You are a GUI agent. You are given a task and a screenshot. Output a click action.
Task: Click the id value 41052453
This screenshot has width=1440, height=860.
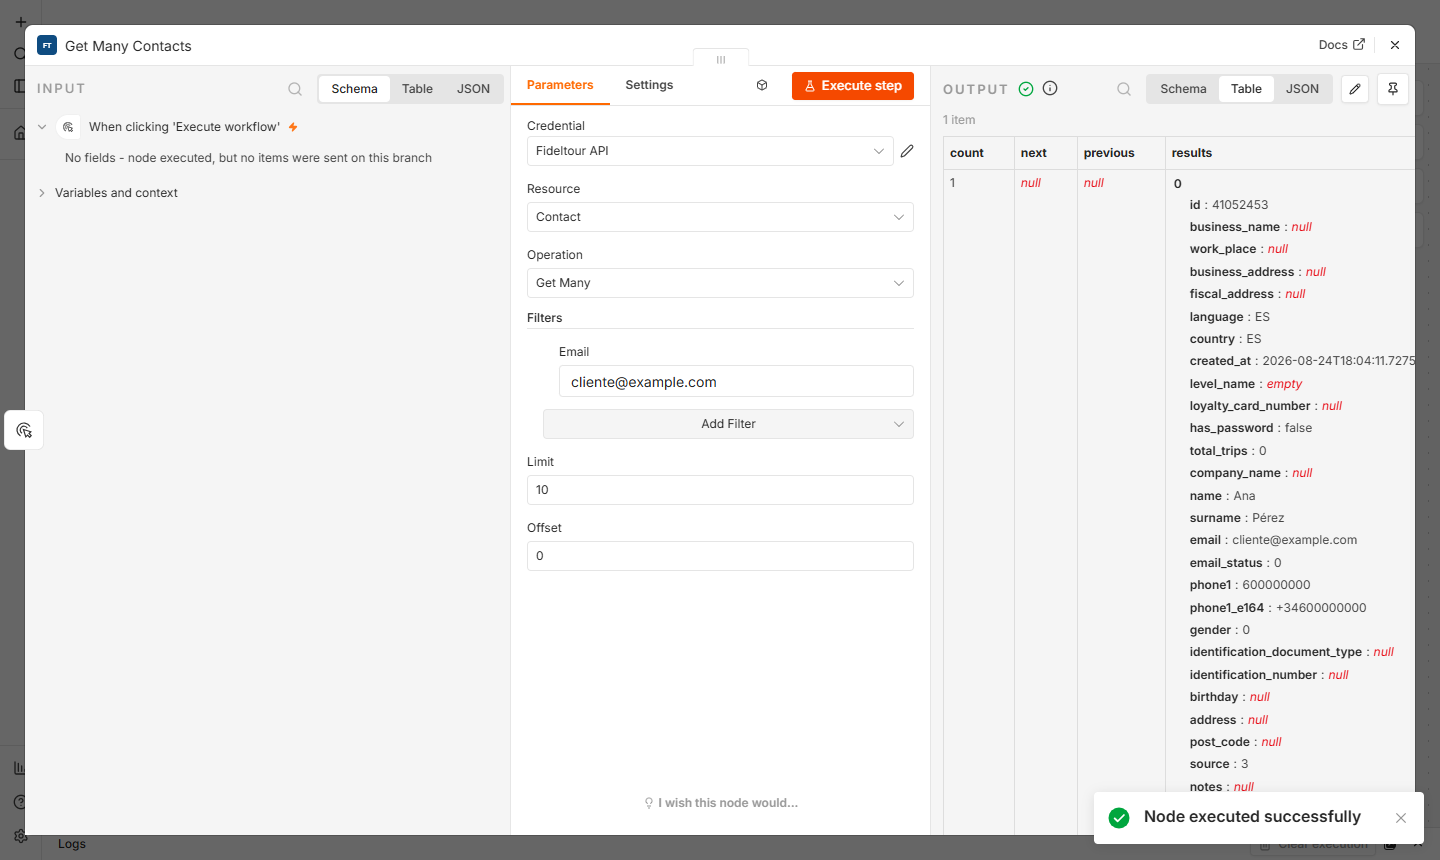click(1240, 205)
